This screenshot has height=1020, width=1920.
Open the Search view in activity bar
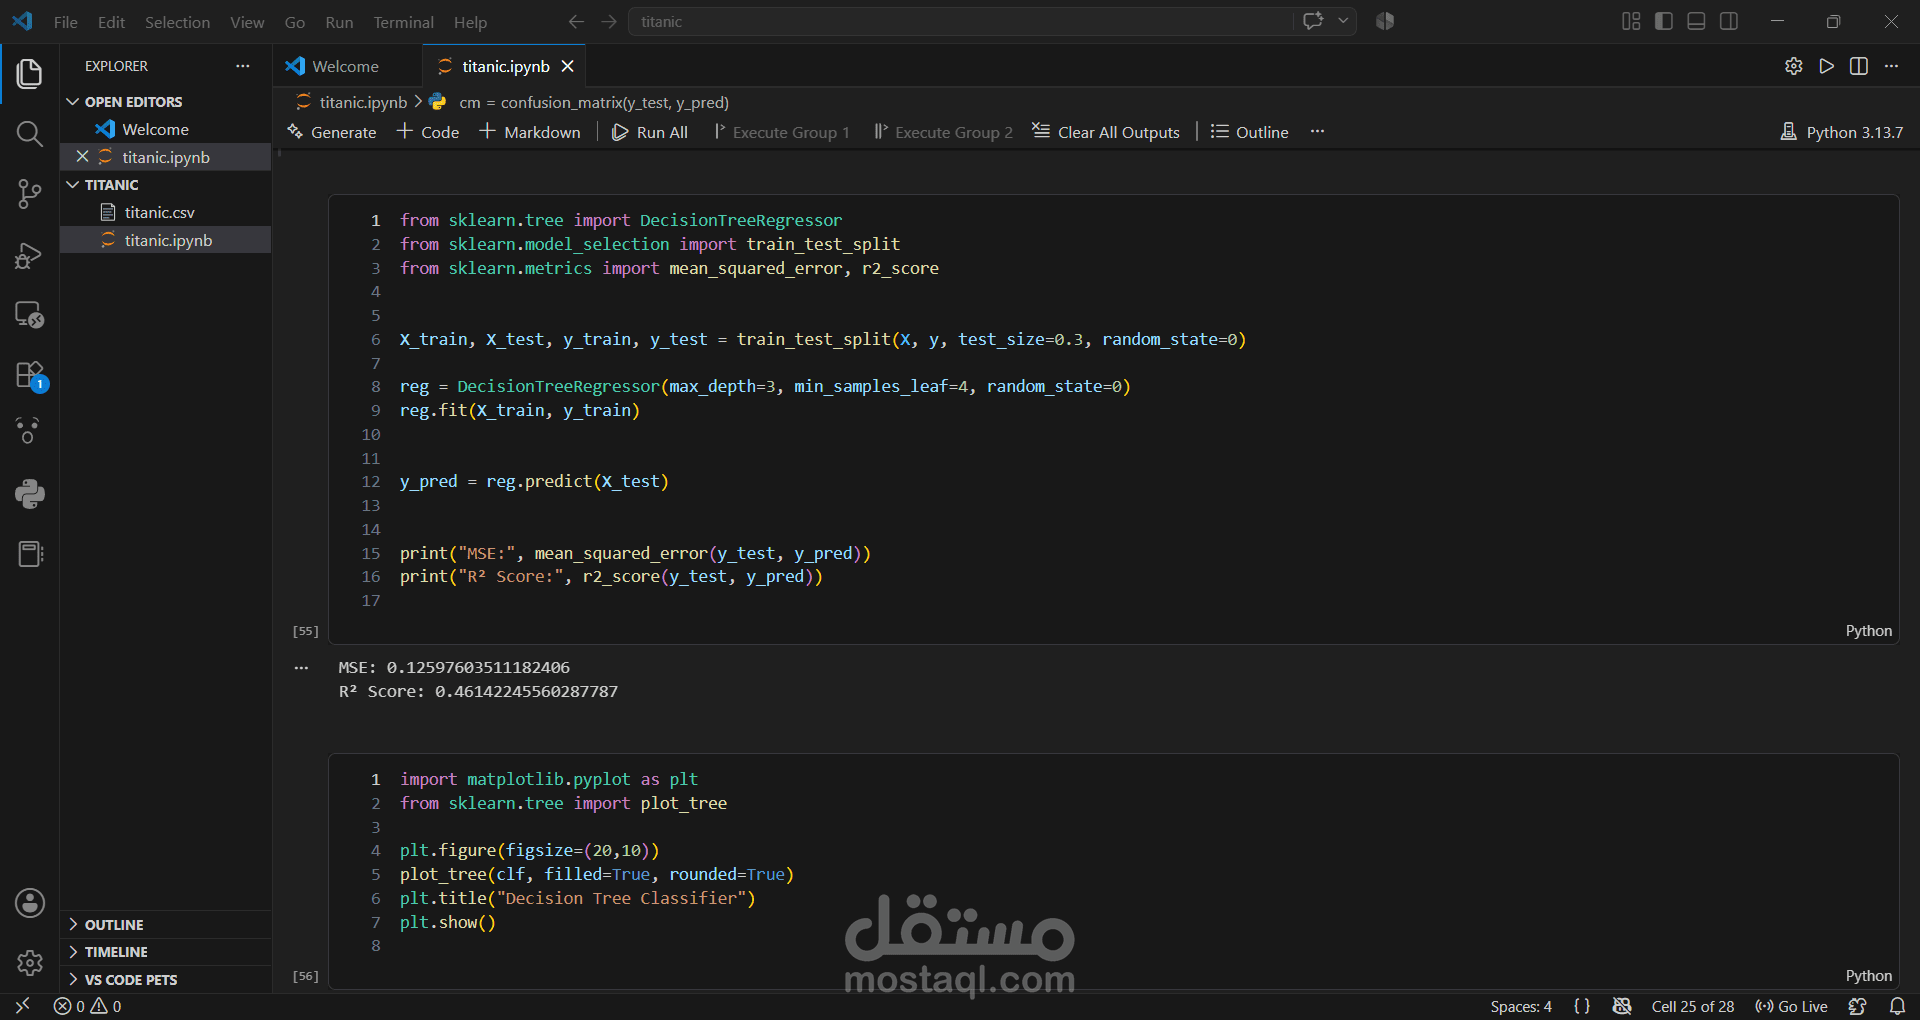point(29,134)
